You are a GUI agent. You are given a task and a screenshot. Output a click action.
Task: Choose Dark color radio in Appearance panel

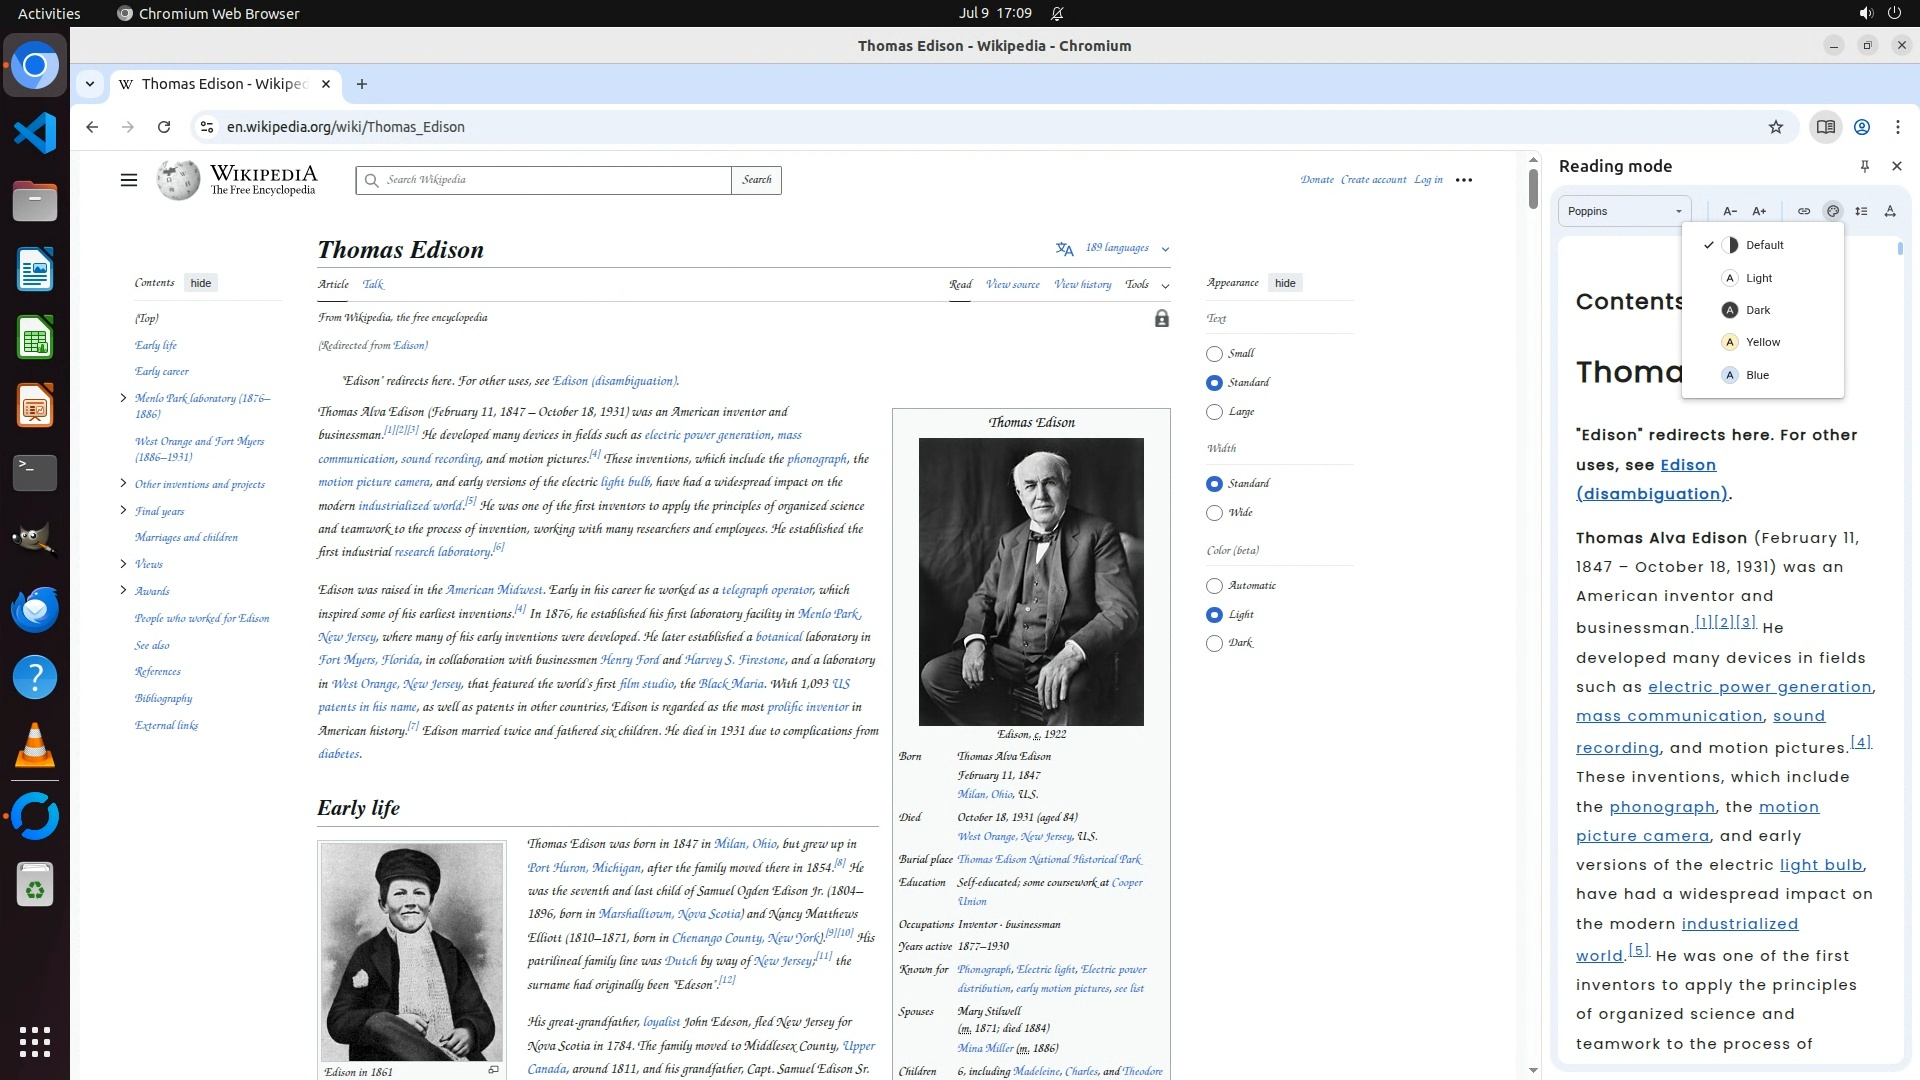click(1214, 643)
